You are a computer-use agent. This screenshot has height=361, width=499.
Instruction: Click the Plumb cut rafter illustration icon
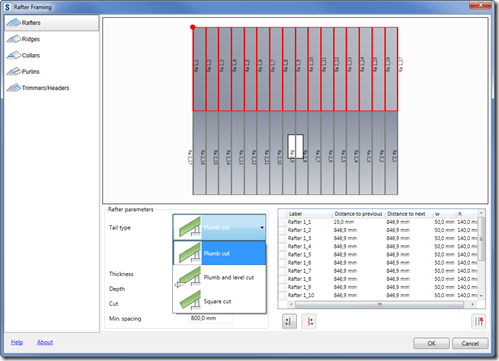(x=190, y=253)
